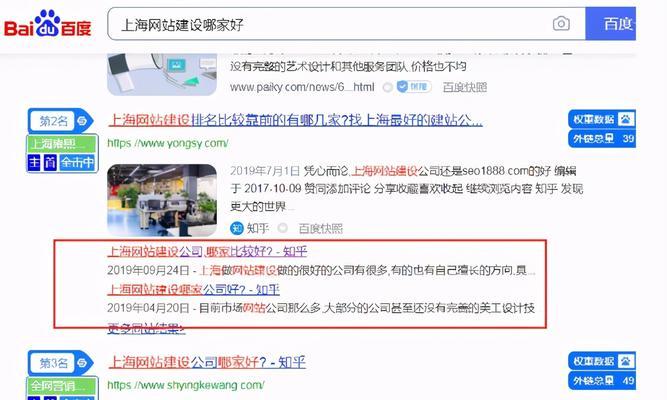Expand 更多同站结果 link

click(146, 328)
